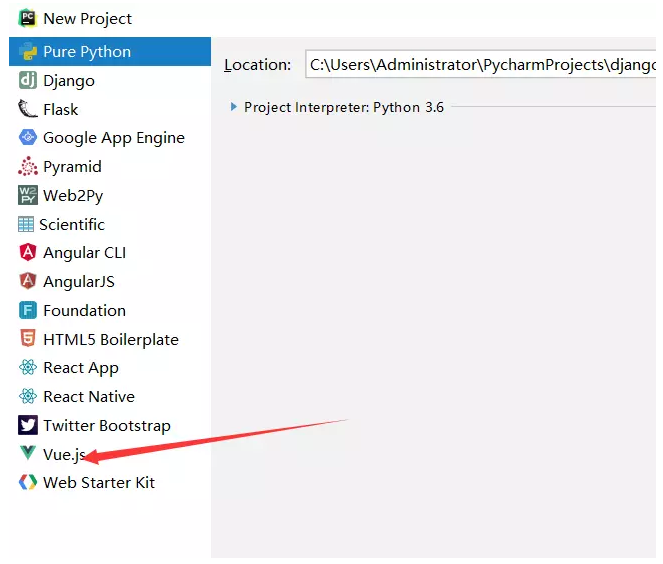This screenshot has height=564, width=663.
Task: Click the Google App Engine icon
Action: (x=28, y=137)
